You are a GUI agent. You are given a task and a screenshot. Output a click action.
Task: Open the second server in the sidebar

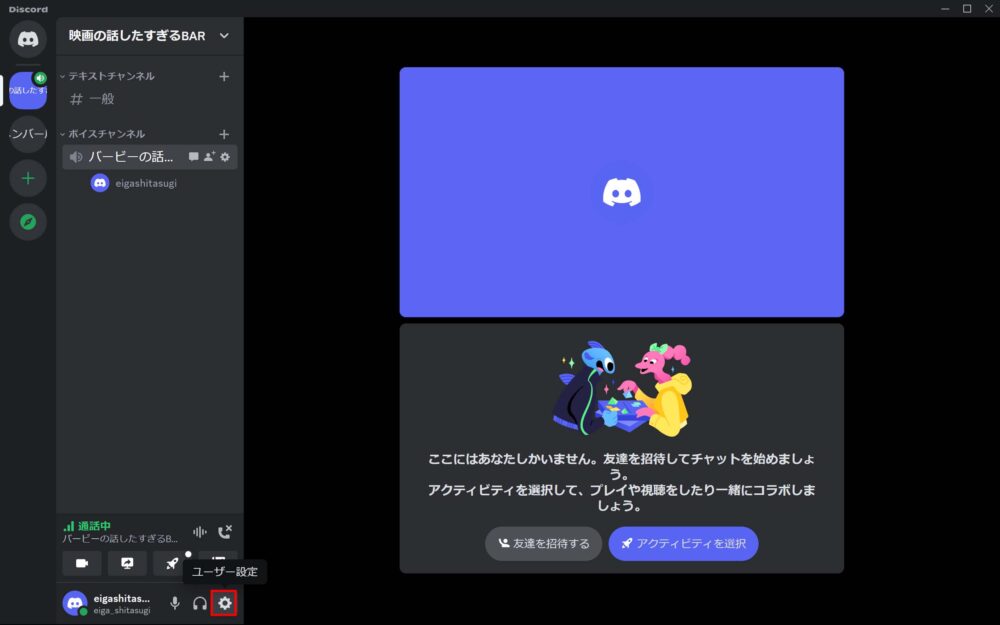pyautogui.click(x=28, y=134)
